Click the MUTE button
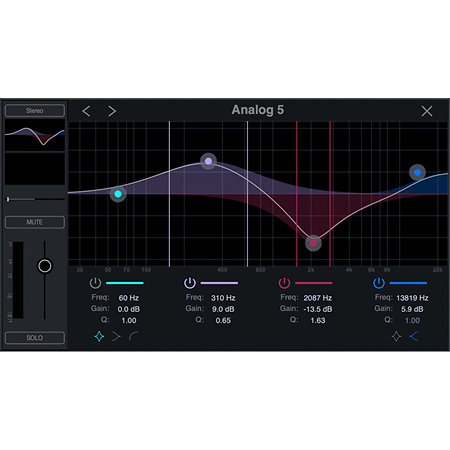The width and height of the screenshot is (450, 450). pos(35,222)
